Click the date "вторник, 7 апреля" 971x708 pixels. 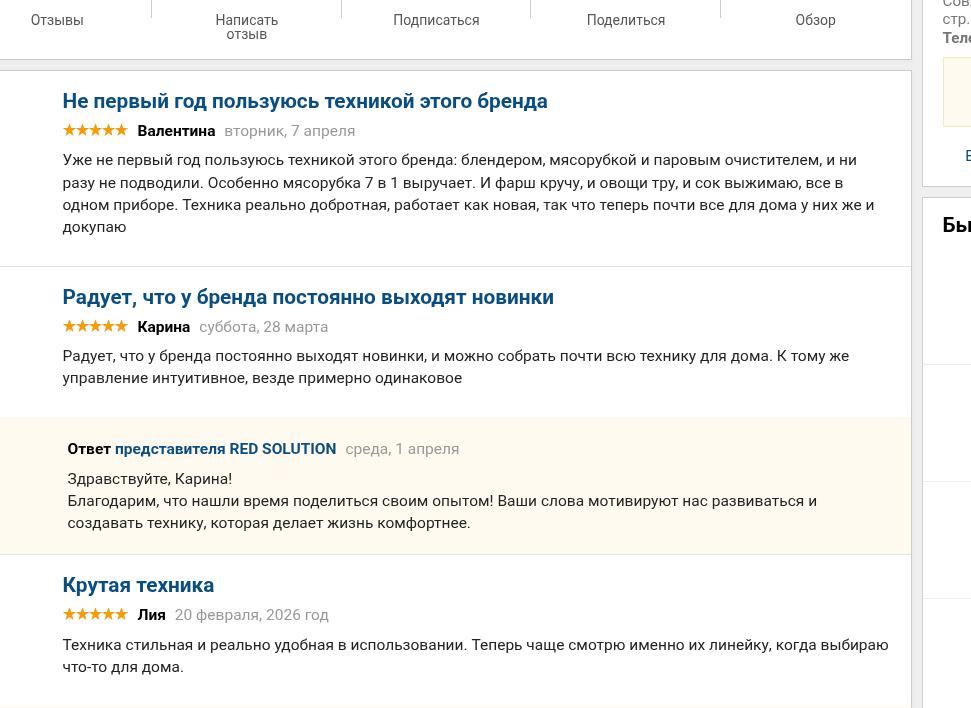coord(290,131)
